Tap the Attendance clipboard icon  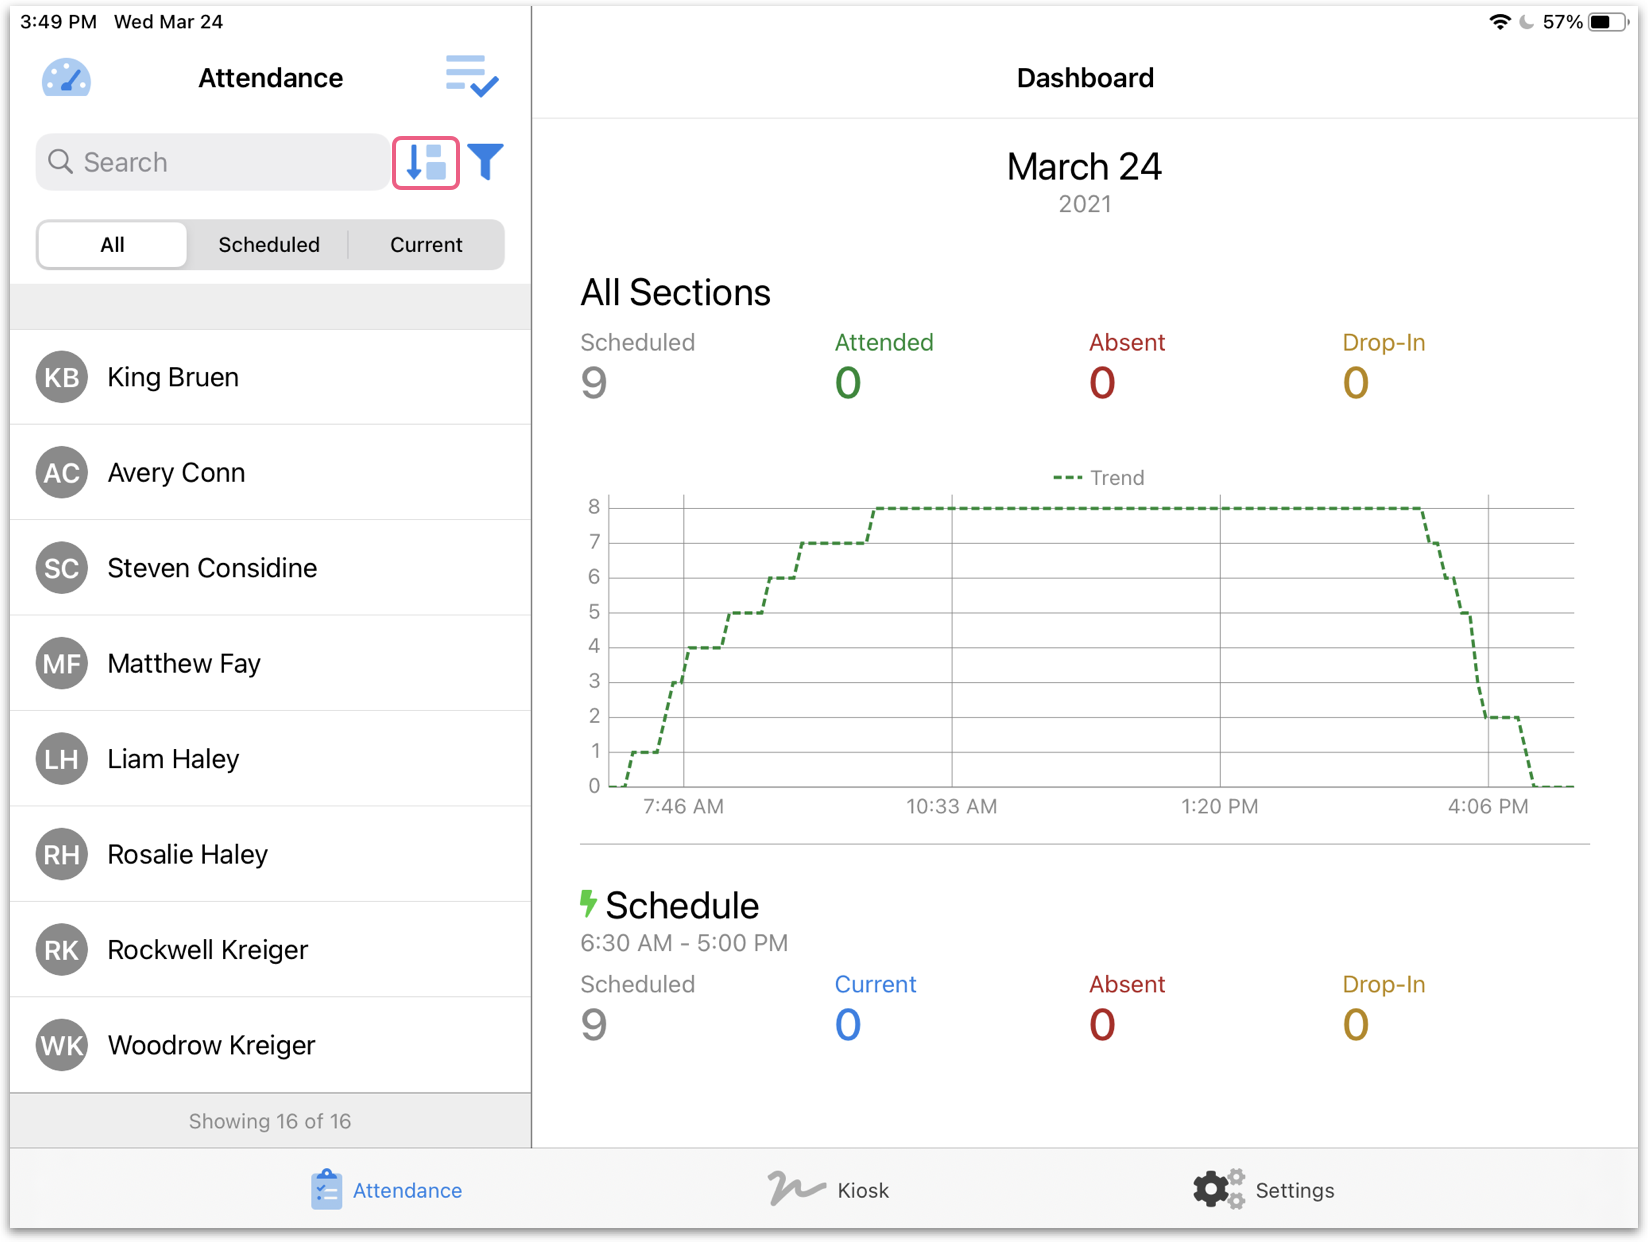point(326,1190)
